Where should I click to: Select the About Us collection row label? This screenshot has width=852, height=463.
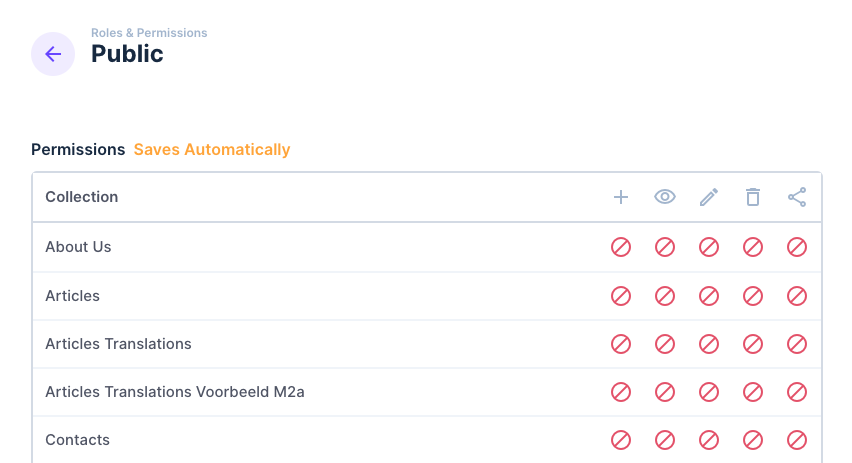pyautogui.click(x=78, y=247)
